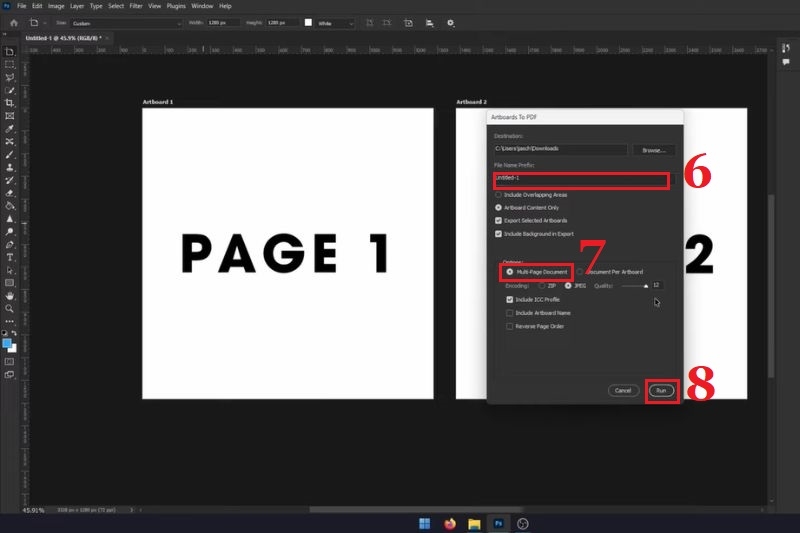The height and width of the screenshot is (533, 800).
Task: Open Windows Start button on taskbar
Action: pyautogui.click(x=424, y=523)
